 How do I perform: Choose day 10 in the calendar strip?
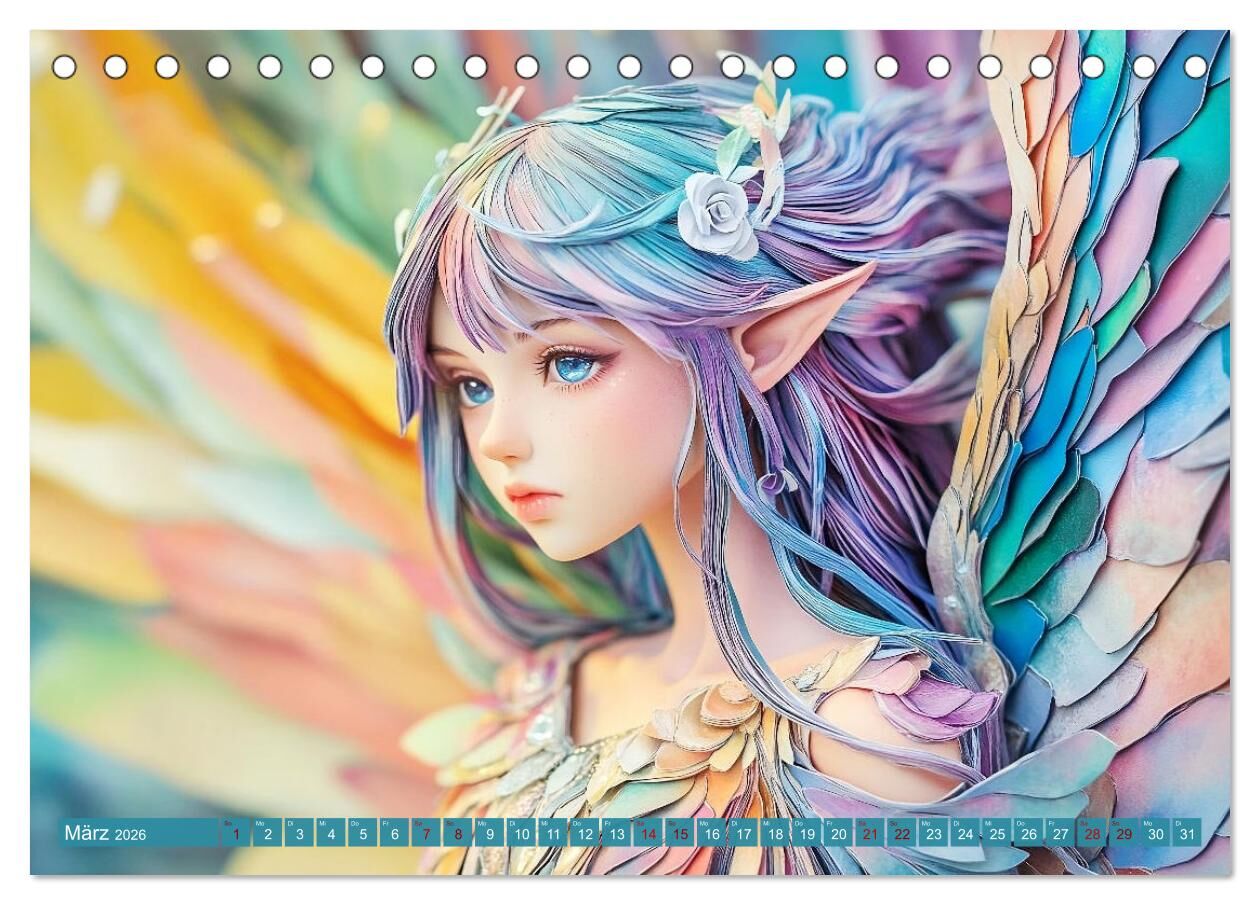pos(521,833)
